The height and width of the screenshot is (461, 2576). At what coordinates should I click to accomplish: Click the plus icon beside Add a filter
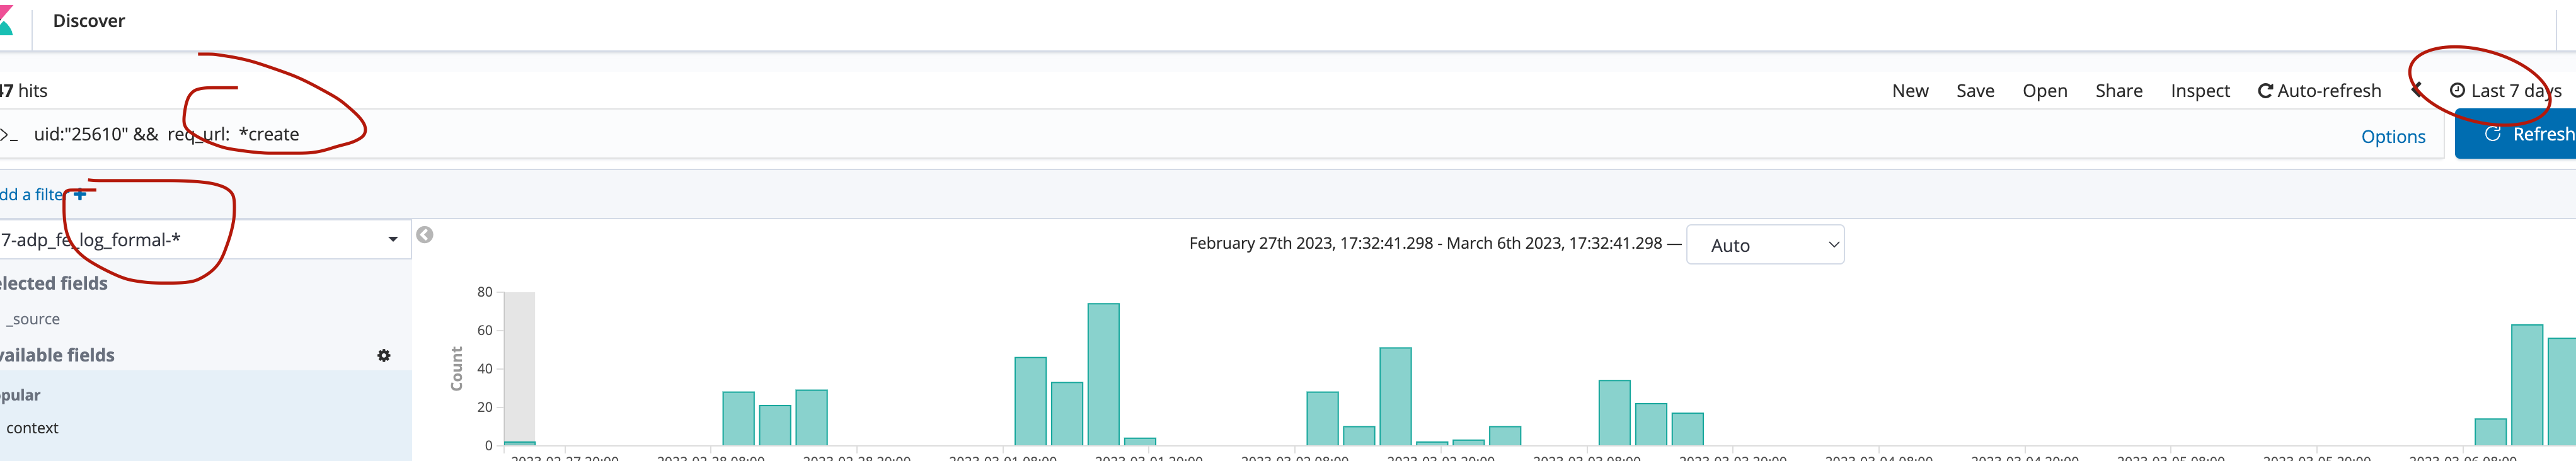[80, 195]
